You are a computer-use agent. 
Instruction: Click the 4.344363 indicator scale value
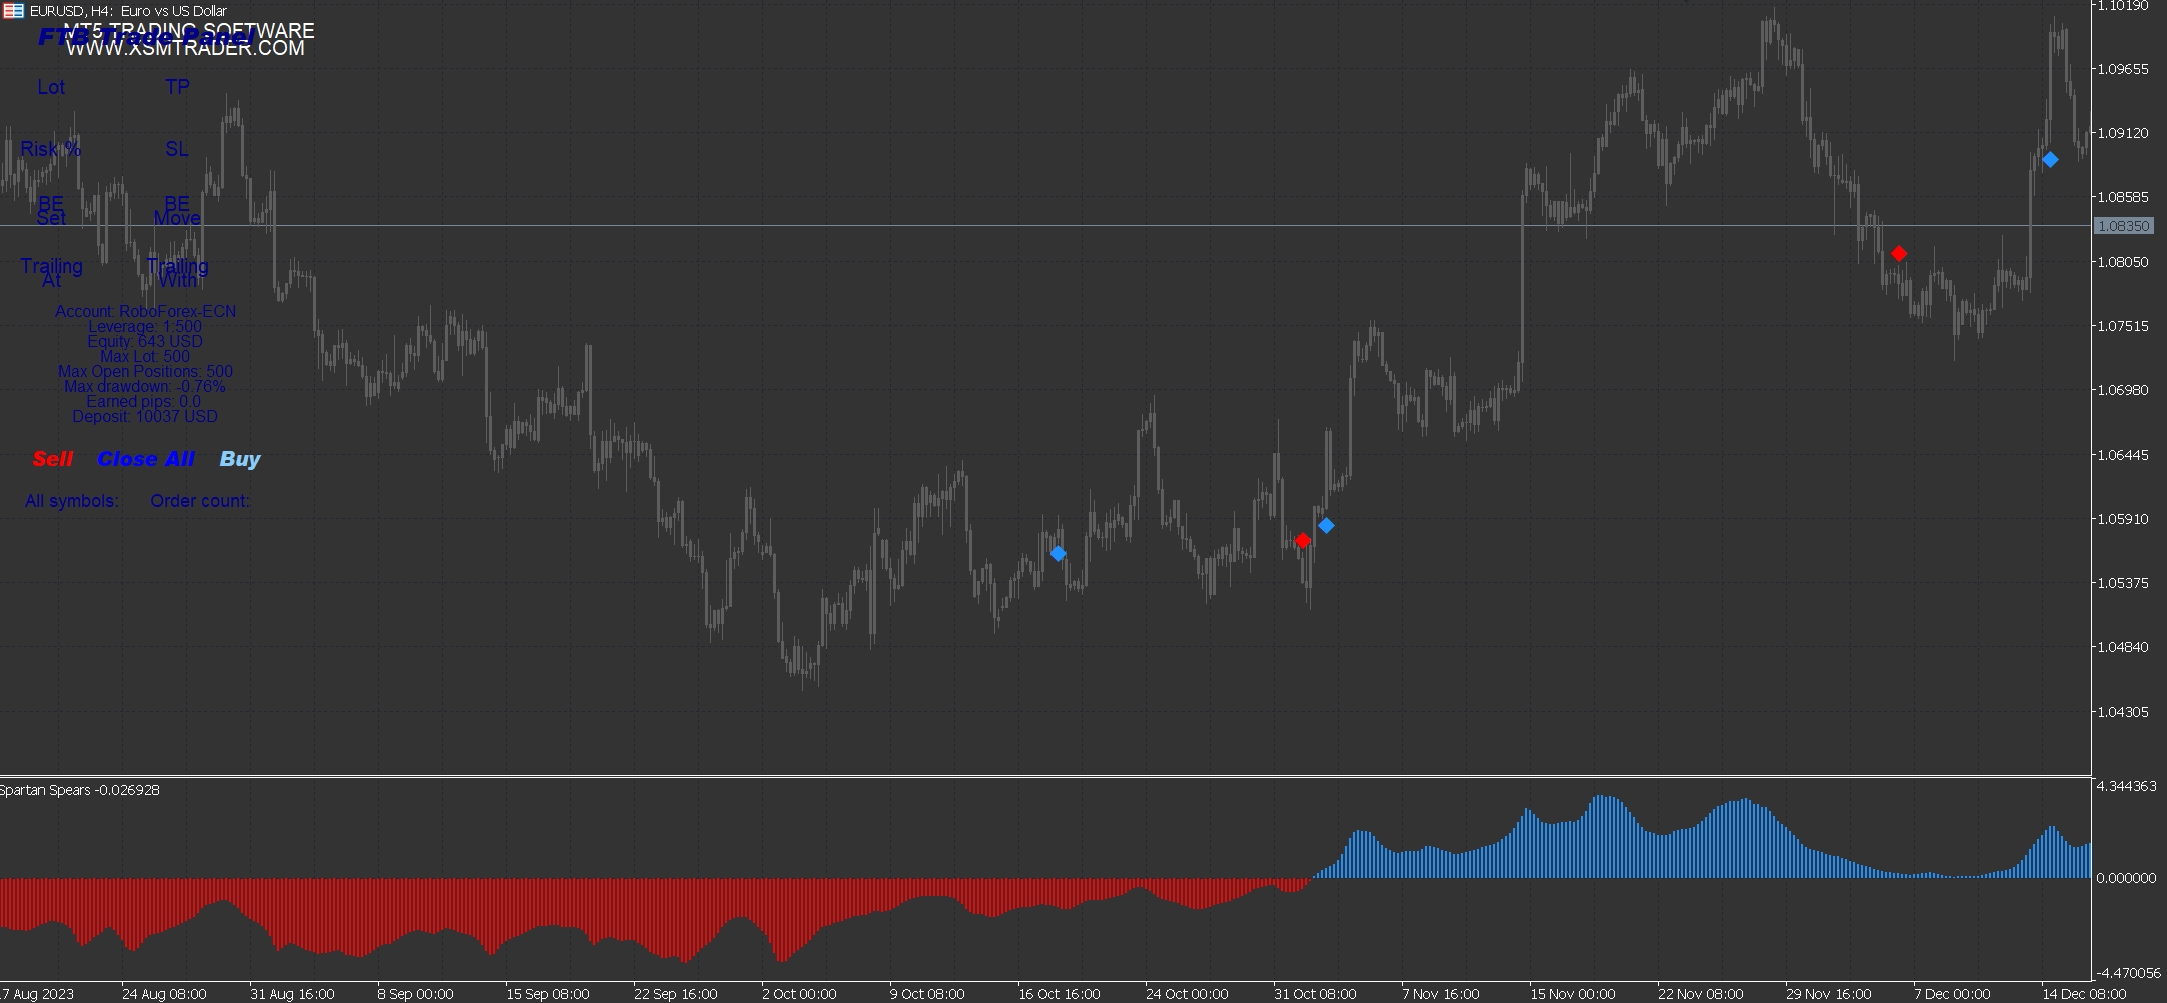(2126, 787)
